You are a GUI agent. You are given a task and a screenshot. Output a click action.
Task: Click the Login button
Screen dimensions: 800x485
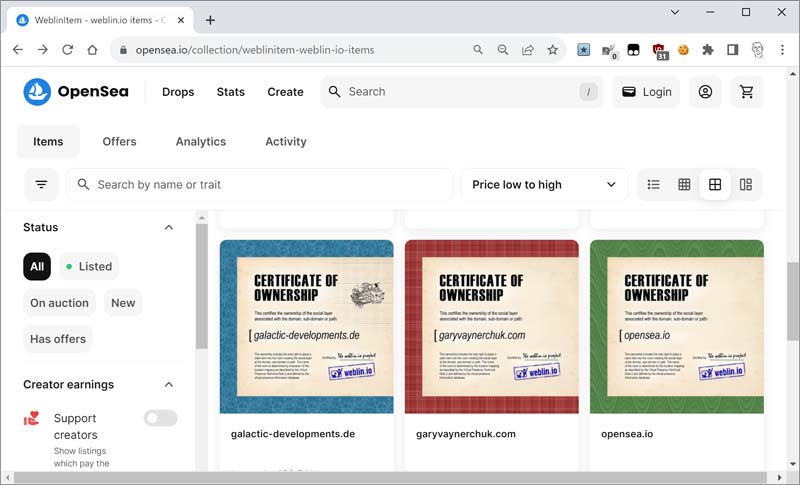pyautogui.click(x=646, y=92)
